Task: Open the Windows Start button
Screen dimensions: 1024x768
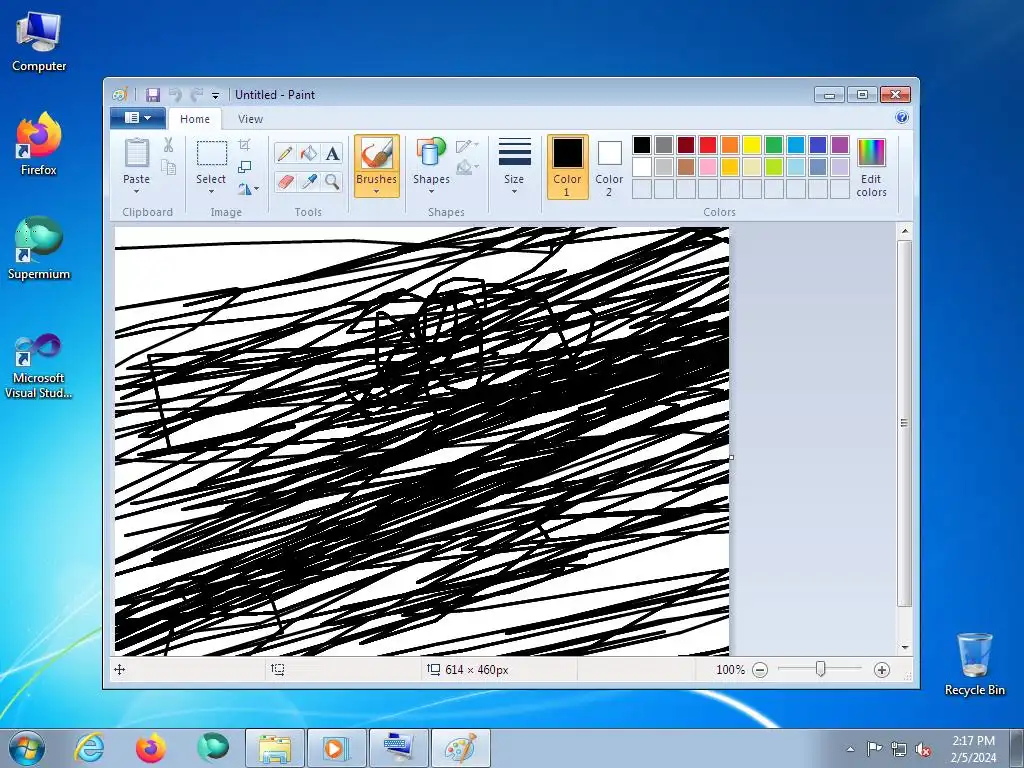Action: click(27, 748)
